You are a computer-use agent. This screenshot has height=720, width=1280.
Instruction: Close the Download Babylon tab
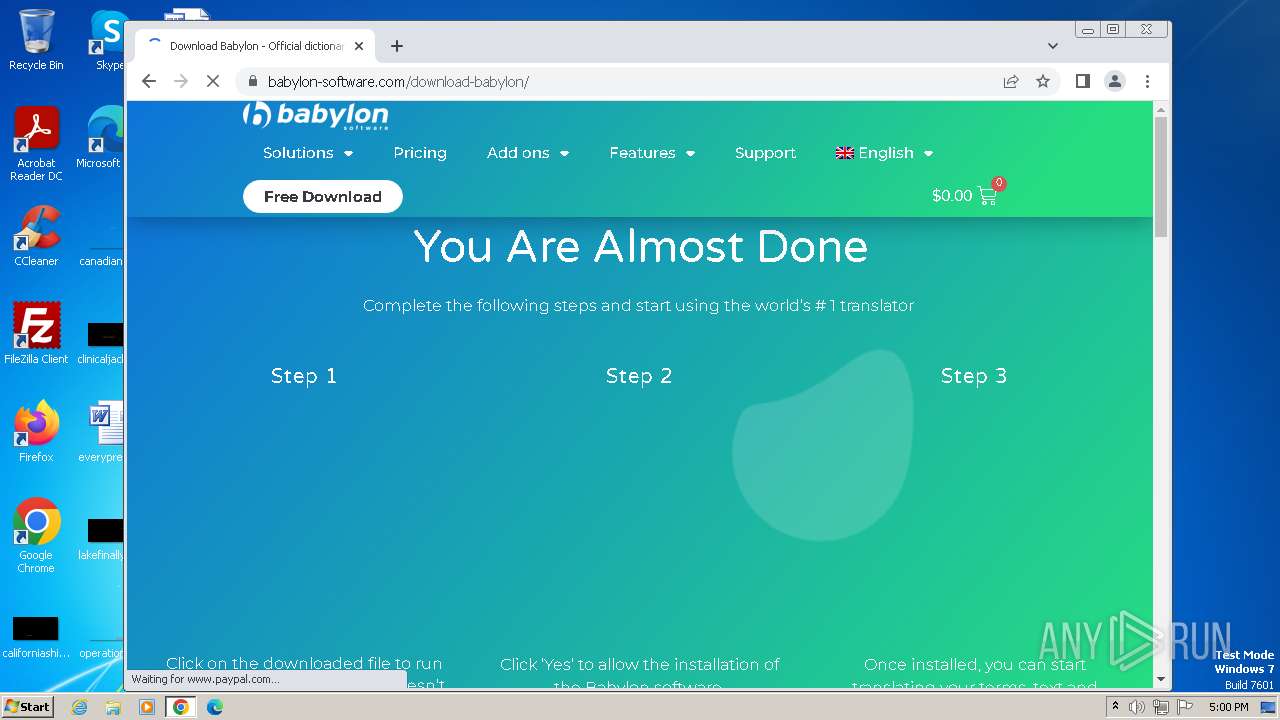click(359, 46)
